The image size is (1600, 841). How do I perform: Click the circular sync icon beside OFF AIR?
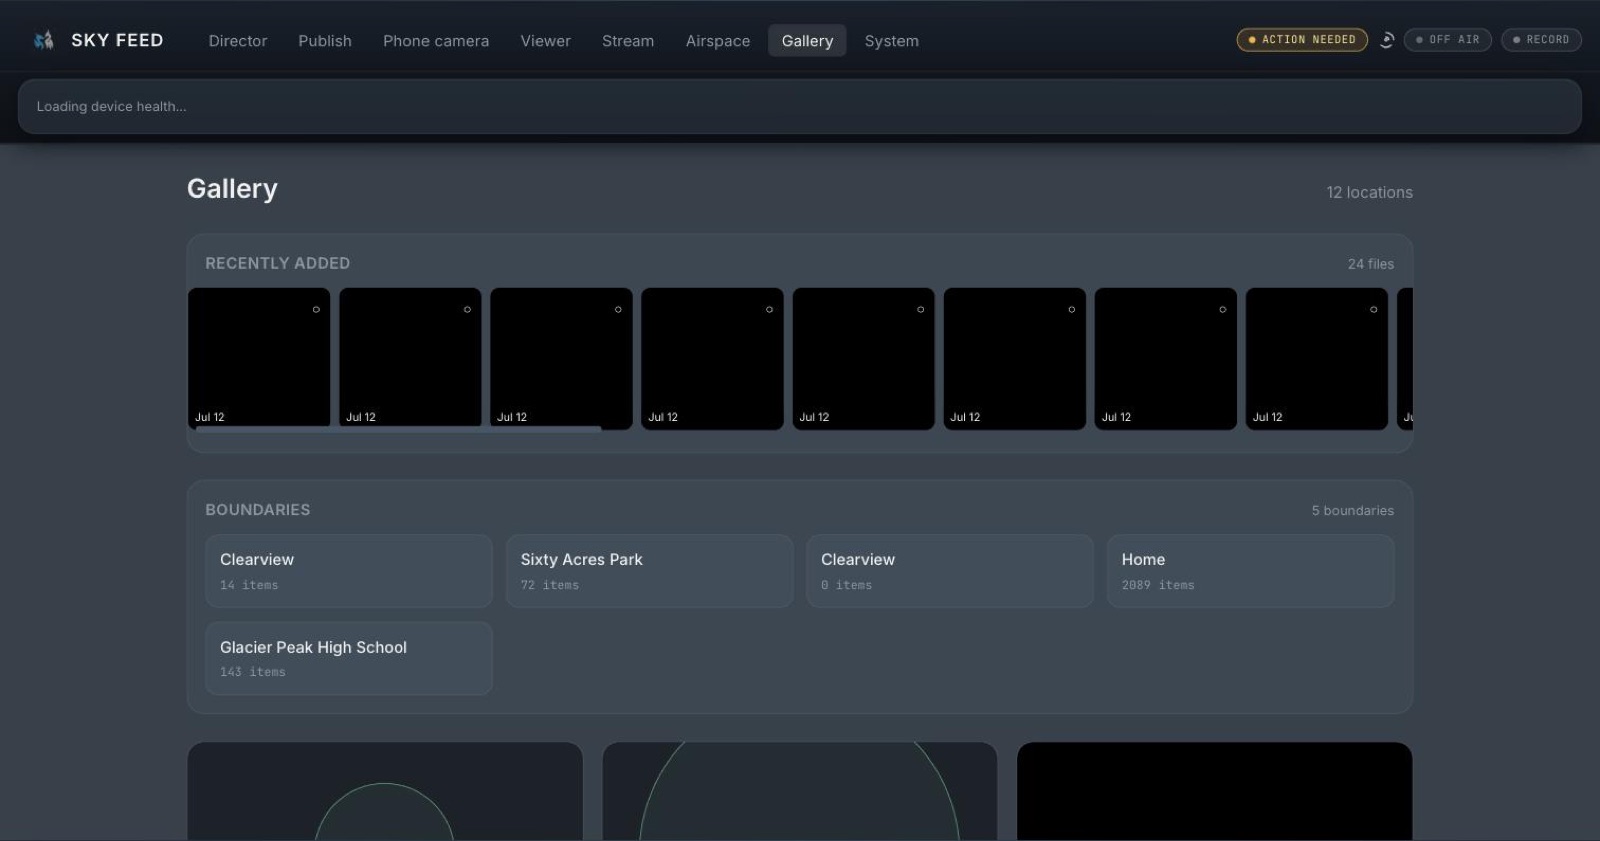(1387, 40)
